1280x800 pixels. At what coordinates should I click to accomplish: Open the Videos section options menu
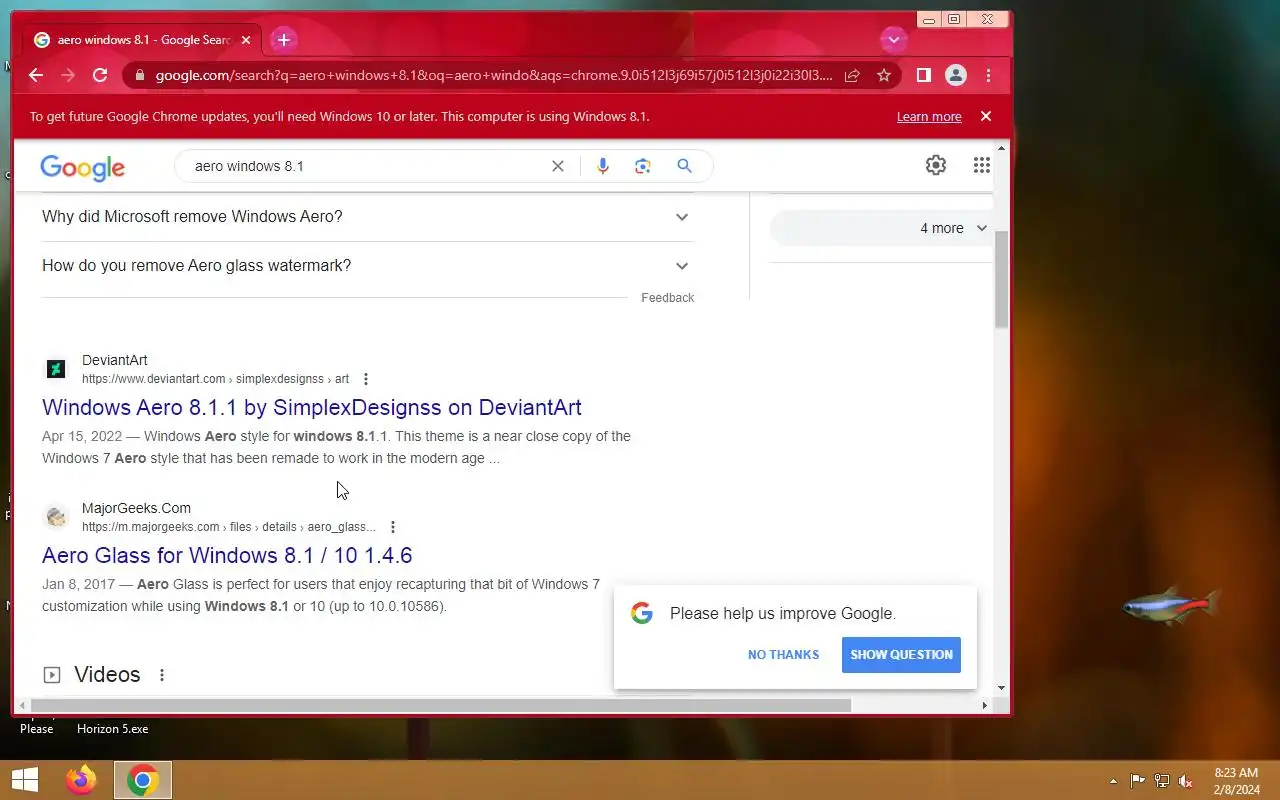162,675
